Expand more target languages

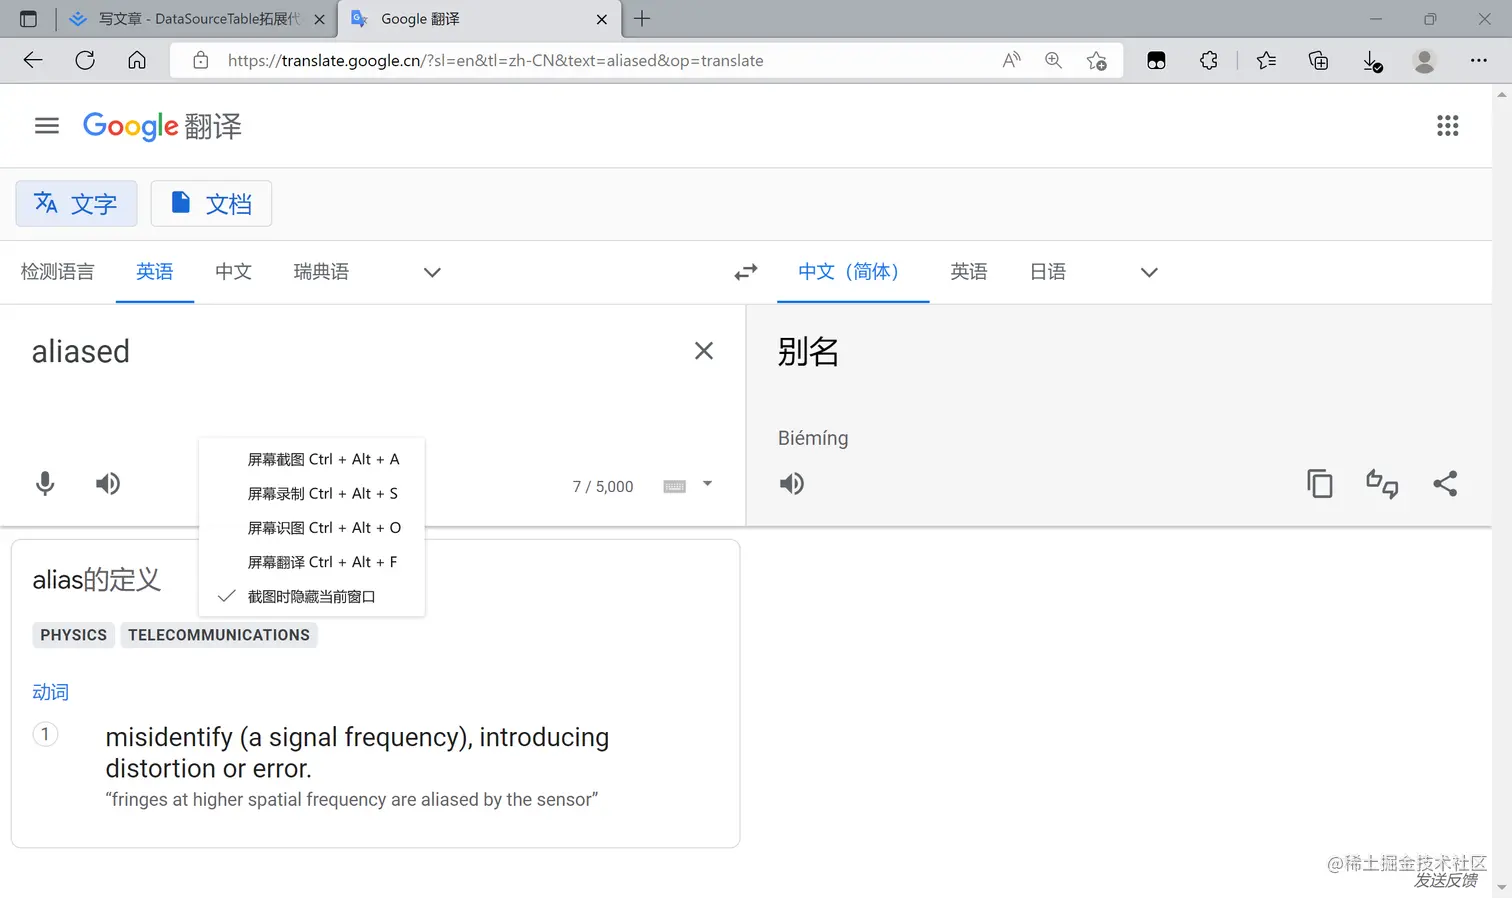tap(1149, 272)
